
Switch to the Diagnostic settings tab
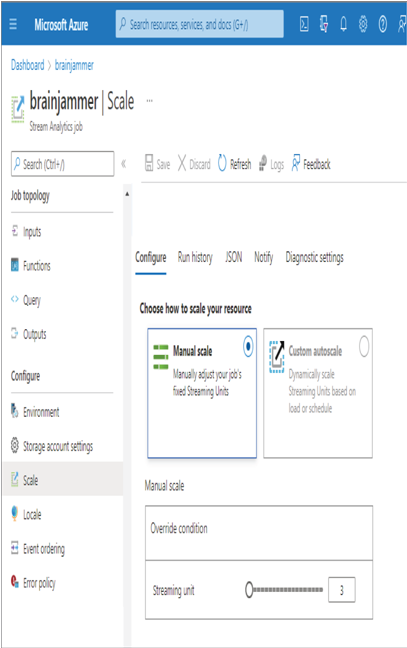[x=314, y=257]
